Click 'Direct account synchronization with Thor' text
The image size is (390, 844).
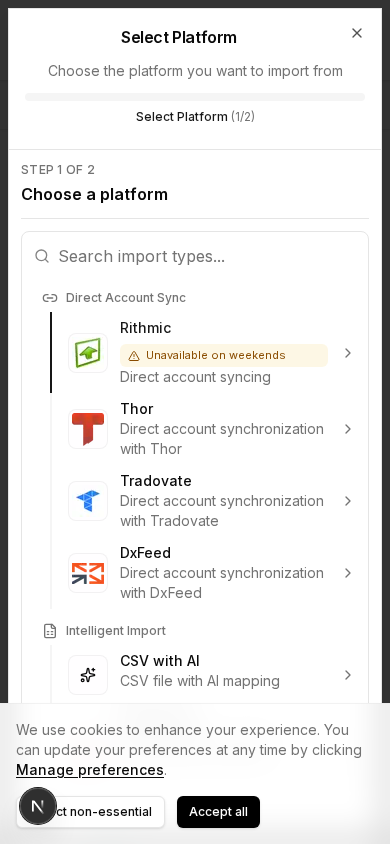222,439
